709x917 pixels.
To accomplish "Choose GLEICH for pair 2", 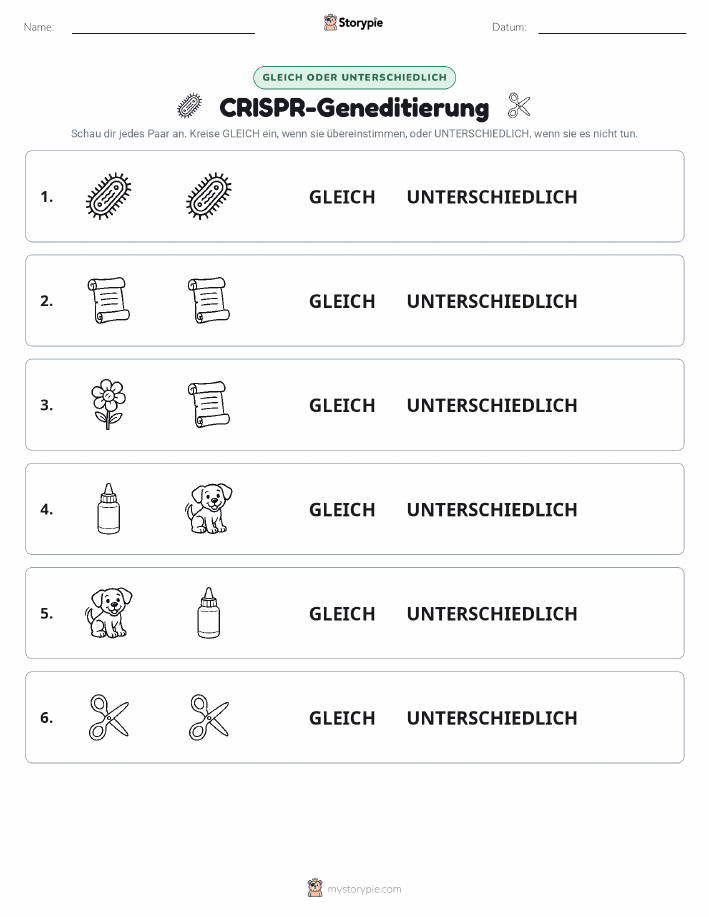I will [x=342, y=301].
